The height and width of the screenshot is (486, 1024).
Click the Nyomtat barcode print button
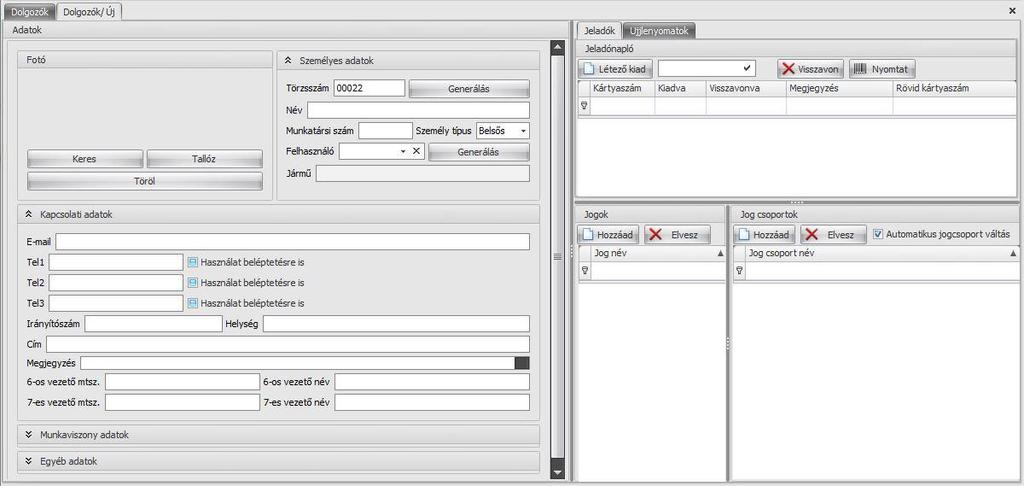[882, 69]
